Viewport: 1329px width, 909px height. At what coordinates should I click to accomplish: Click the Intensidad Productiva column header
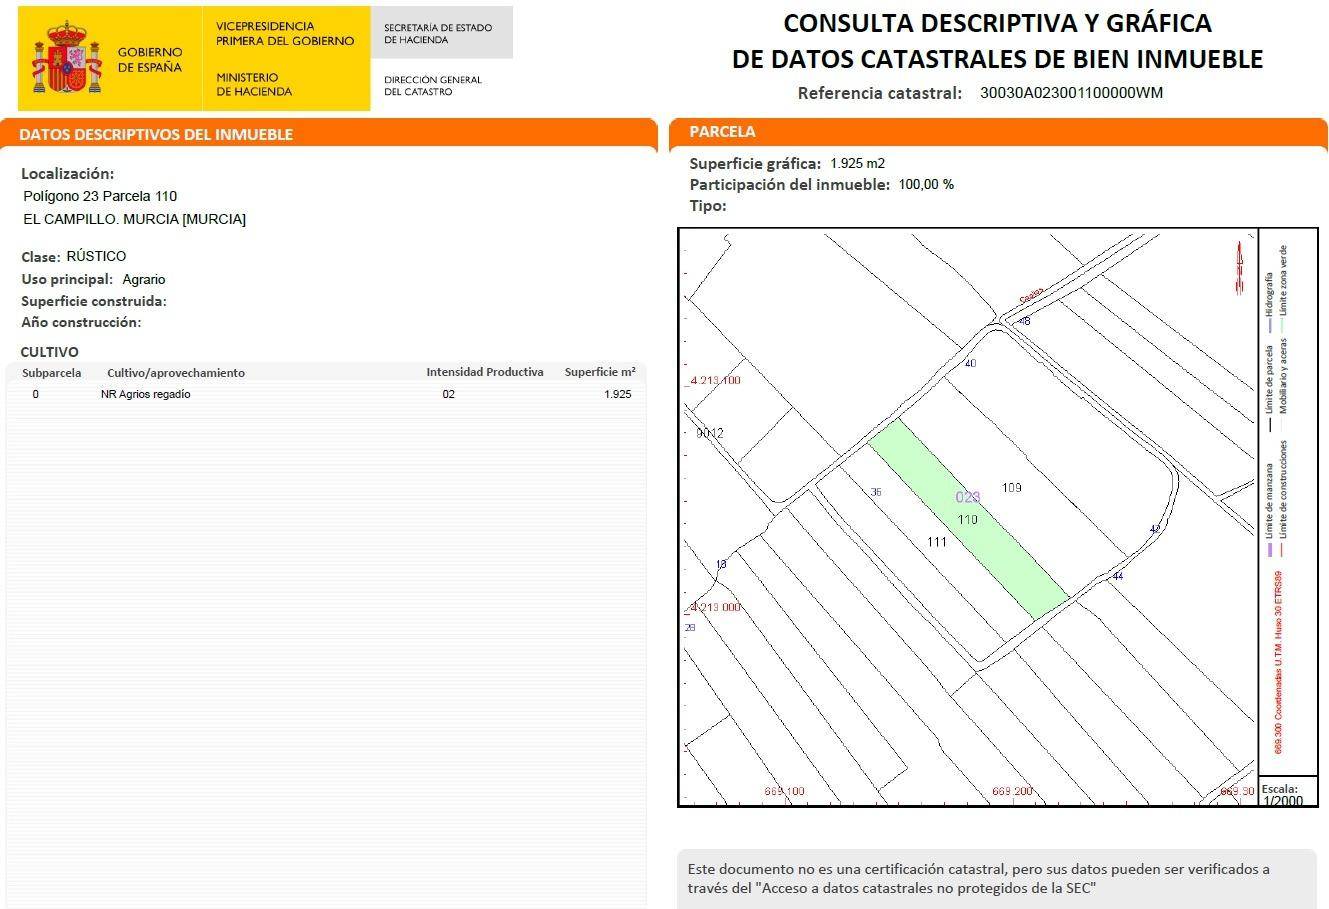(484, 372)
